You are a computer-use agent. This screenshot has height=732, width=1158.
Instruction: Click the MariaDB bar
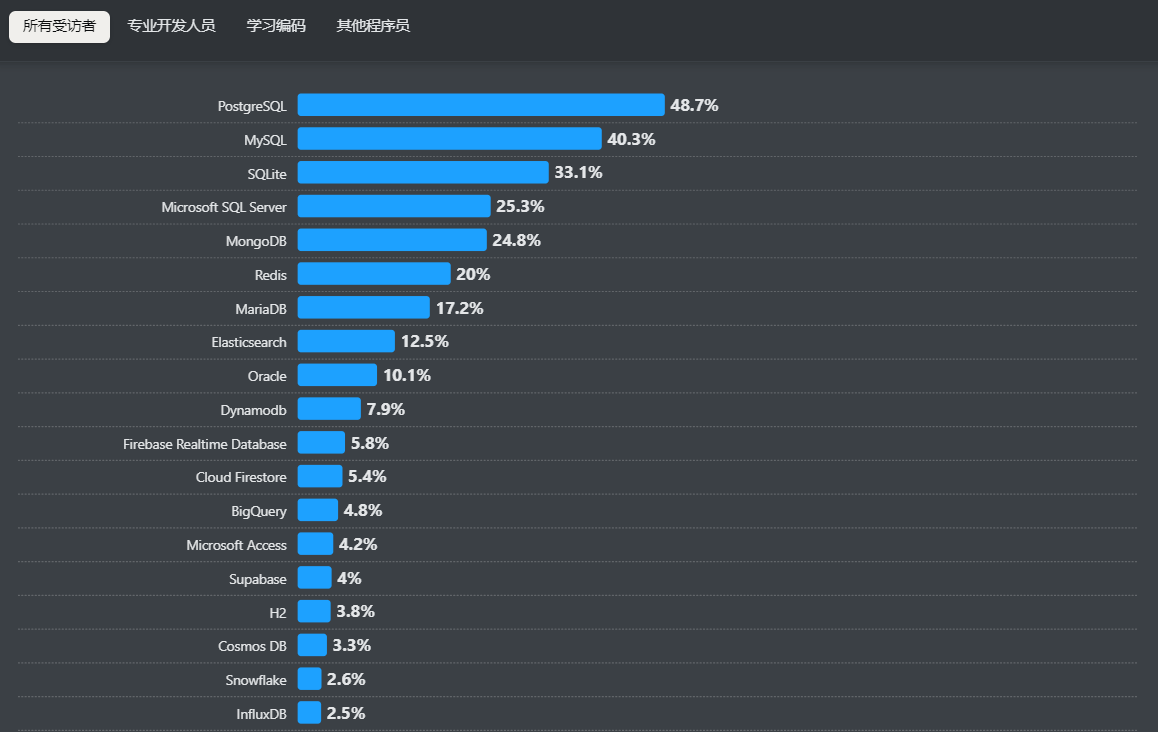tap(363, 308)
